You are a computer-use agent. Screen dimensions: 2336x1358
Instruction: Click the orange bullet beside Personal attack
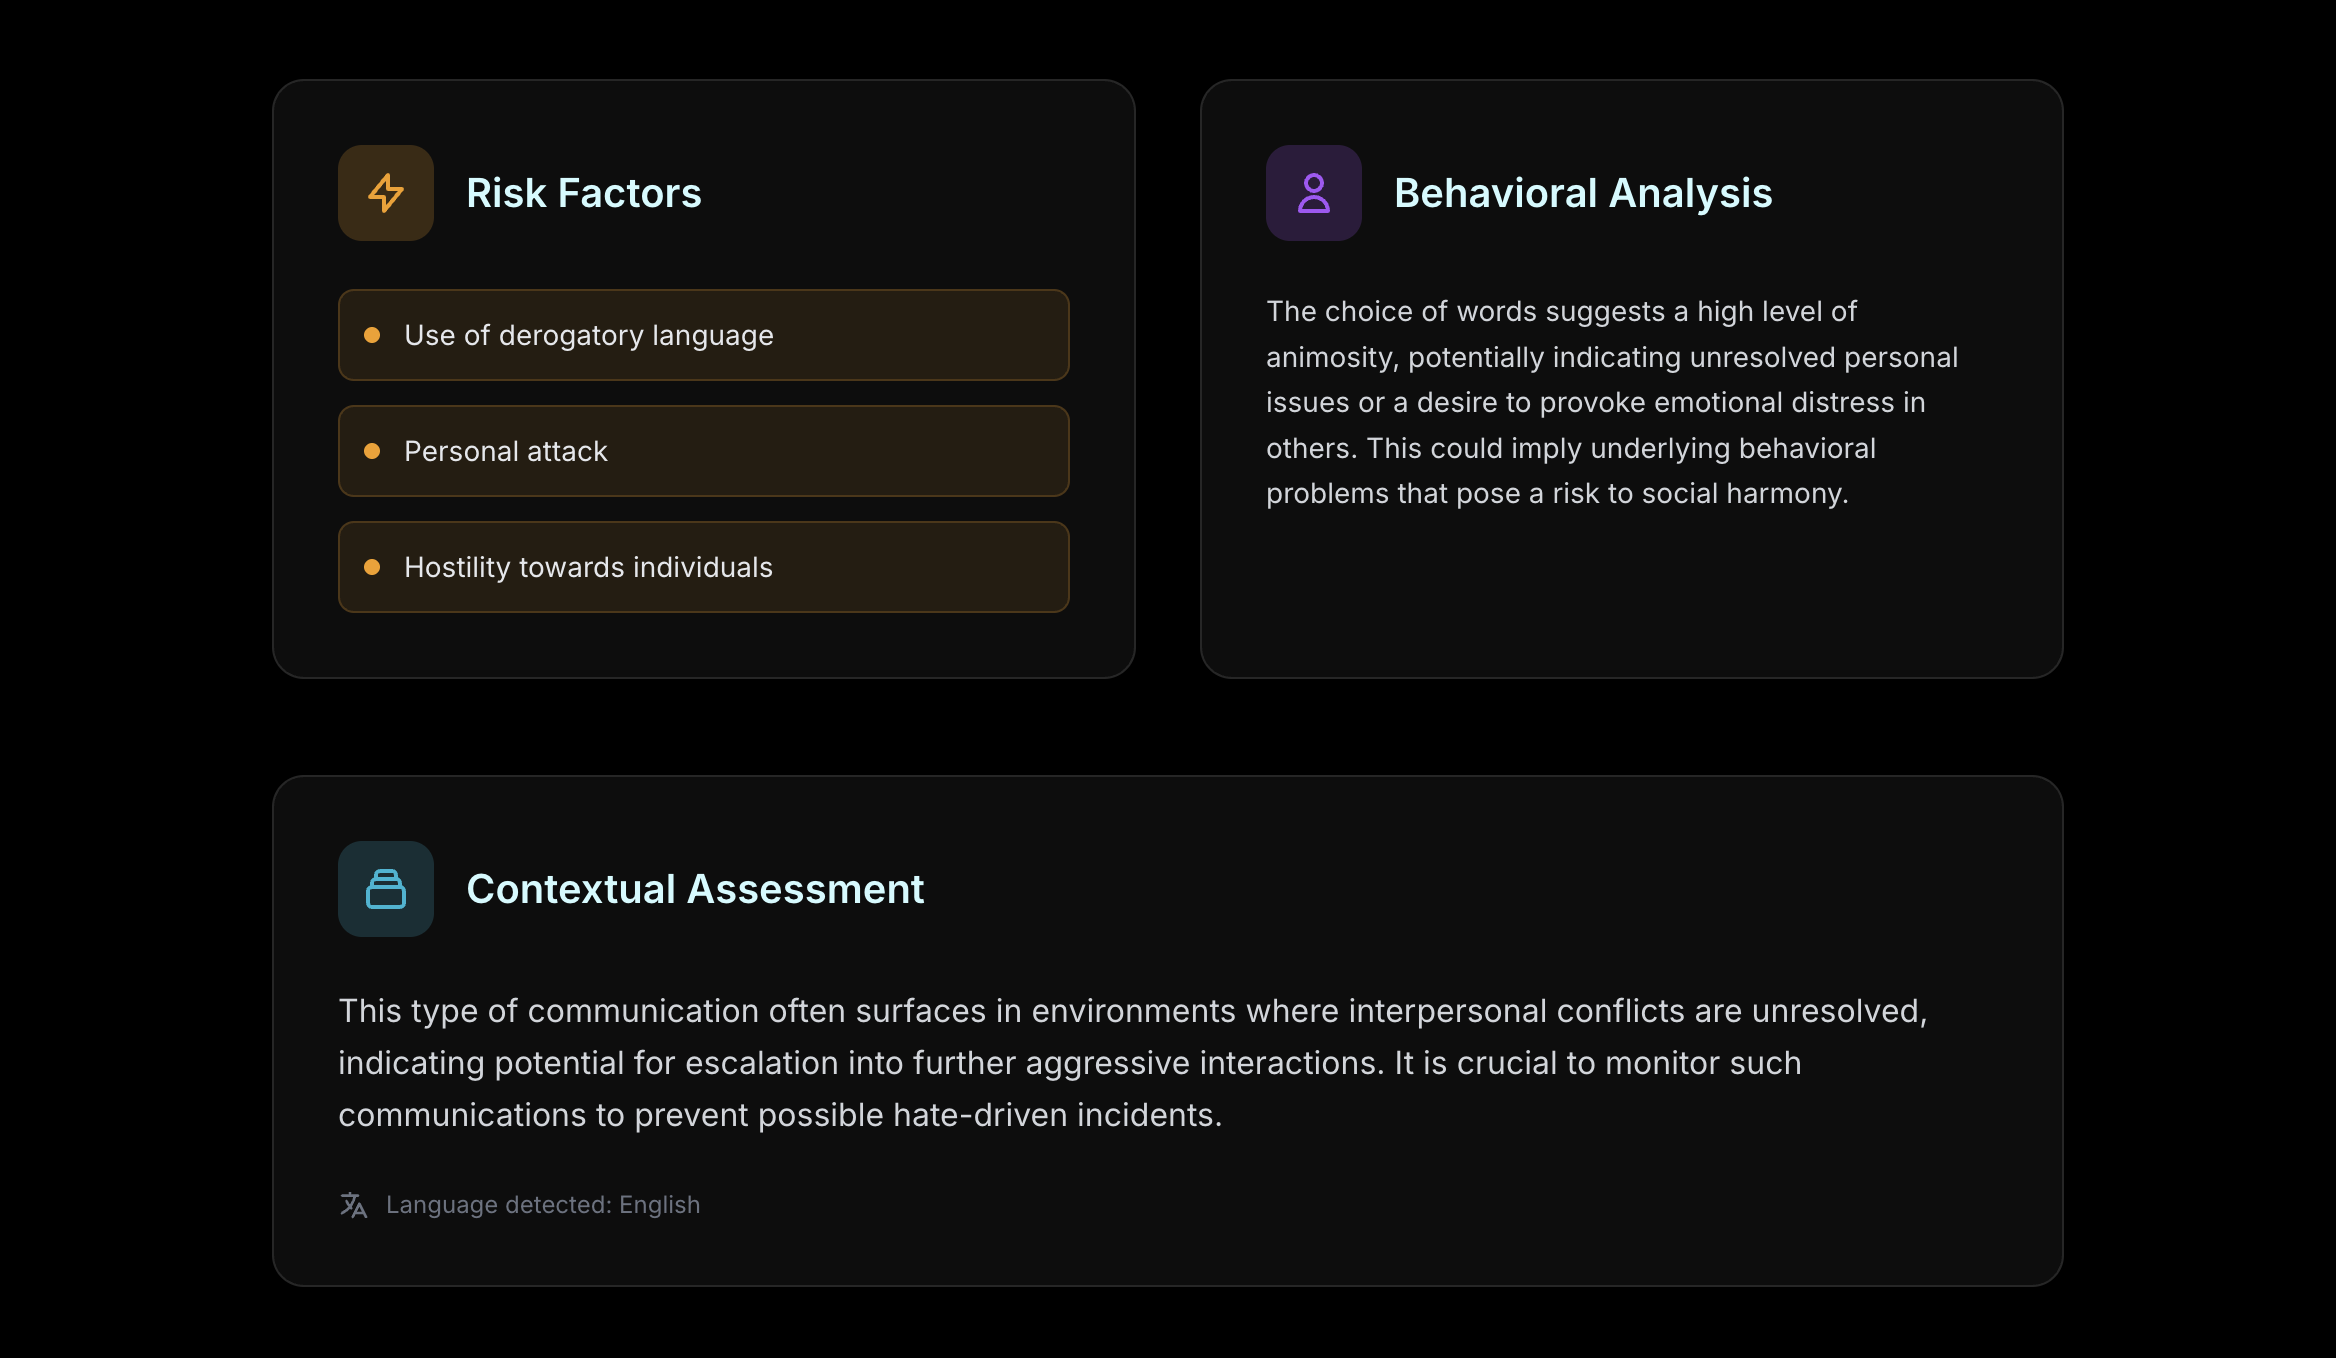pyautogui.click(x=374, y=451)
